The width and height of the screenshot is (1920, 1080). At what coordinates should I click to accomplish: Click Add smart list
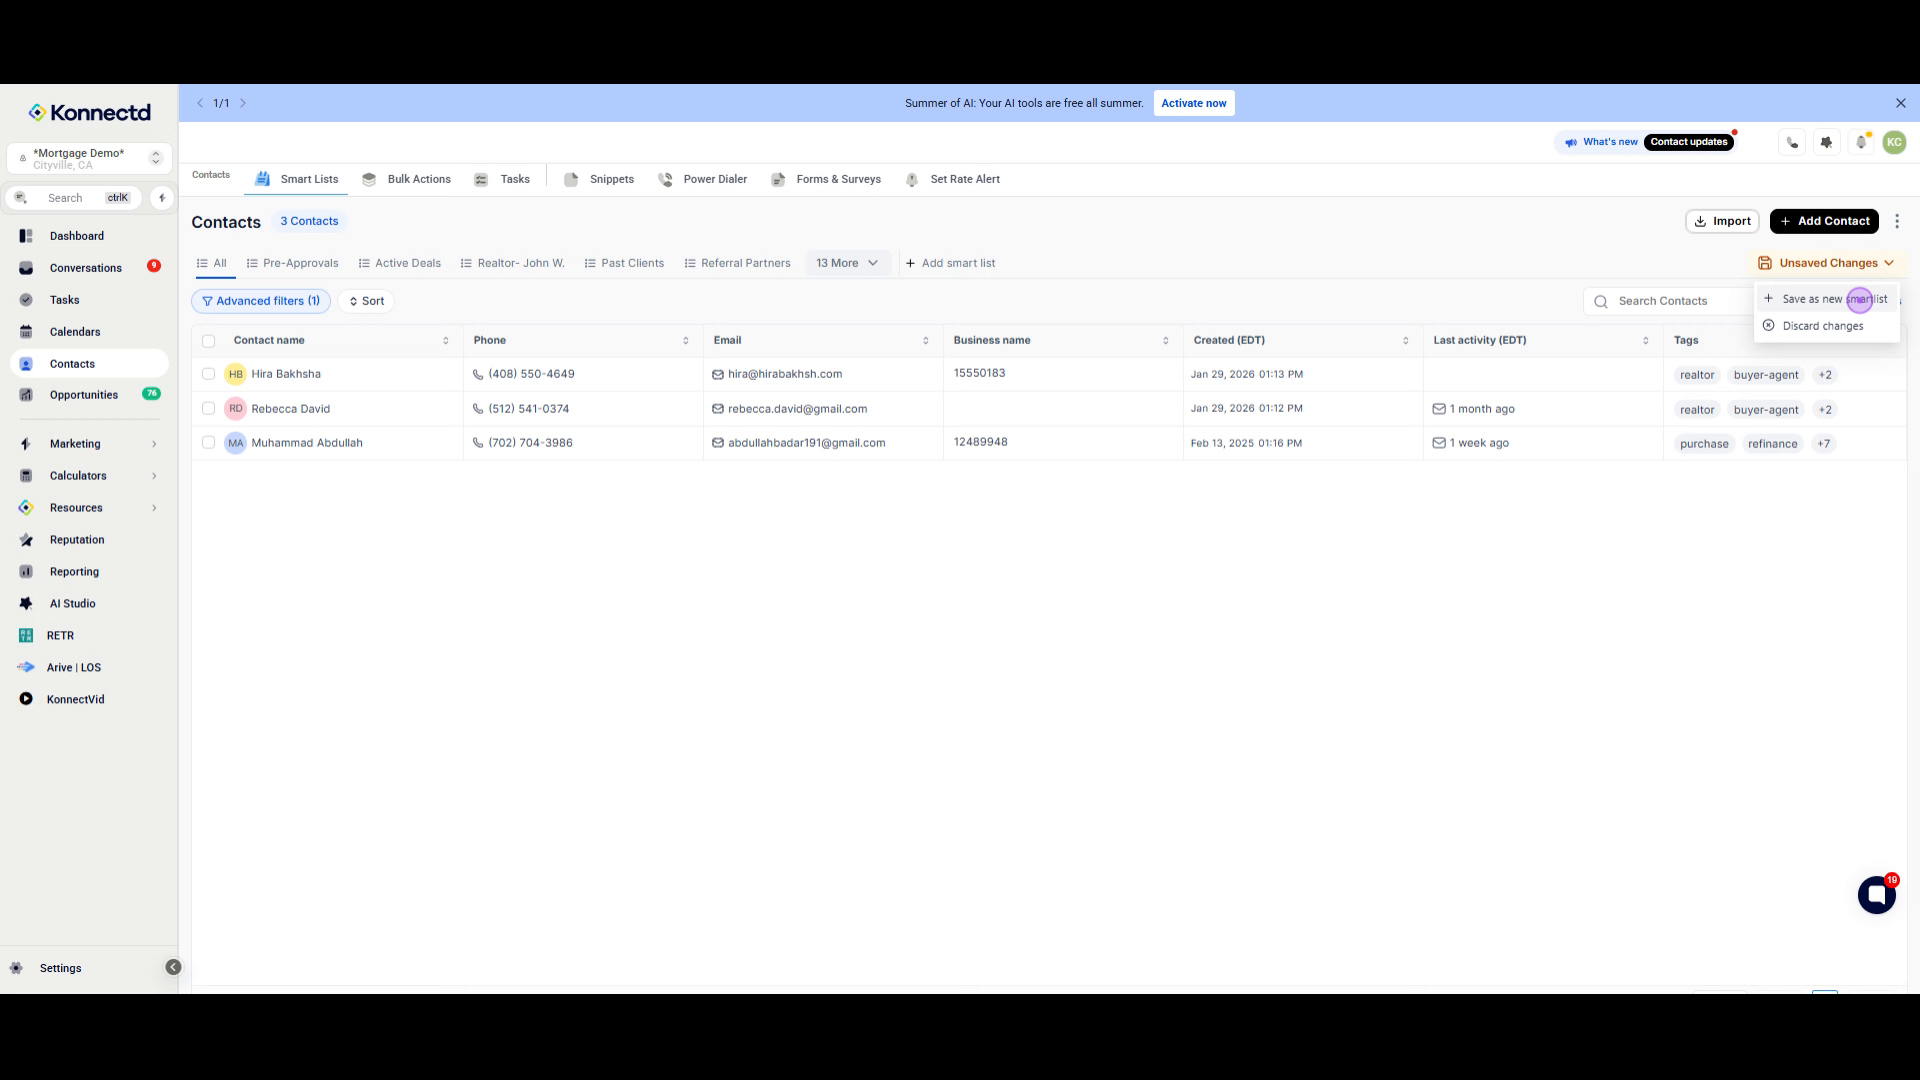[x=950, y=263]
